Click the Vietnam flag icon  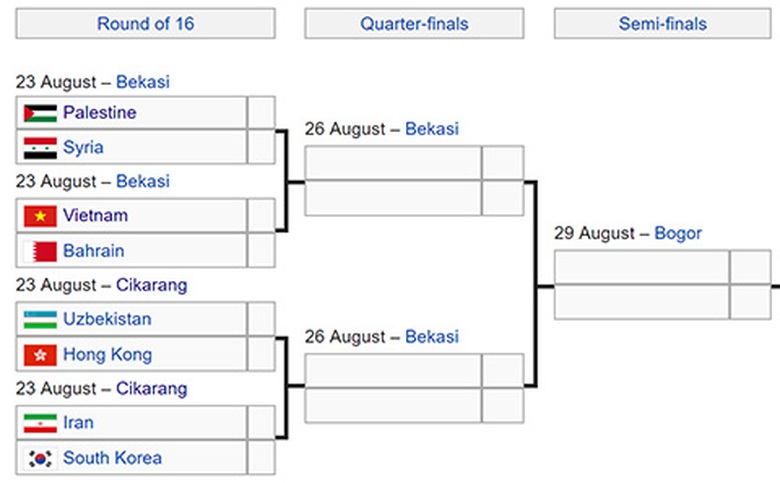(40, 216)
